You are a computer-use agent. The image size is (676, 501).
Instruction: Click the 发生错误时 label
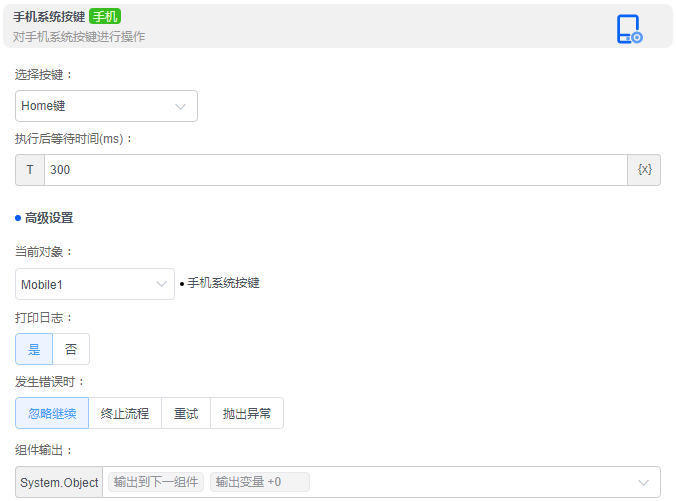tap(49, 382)
